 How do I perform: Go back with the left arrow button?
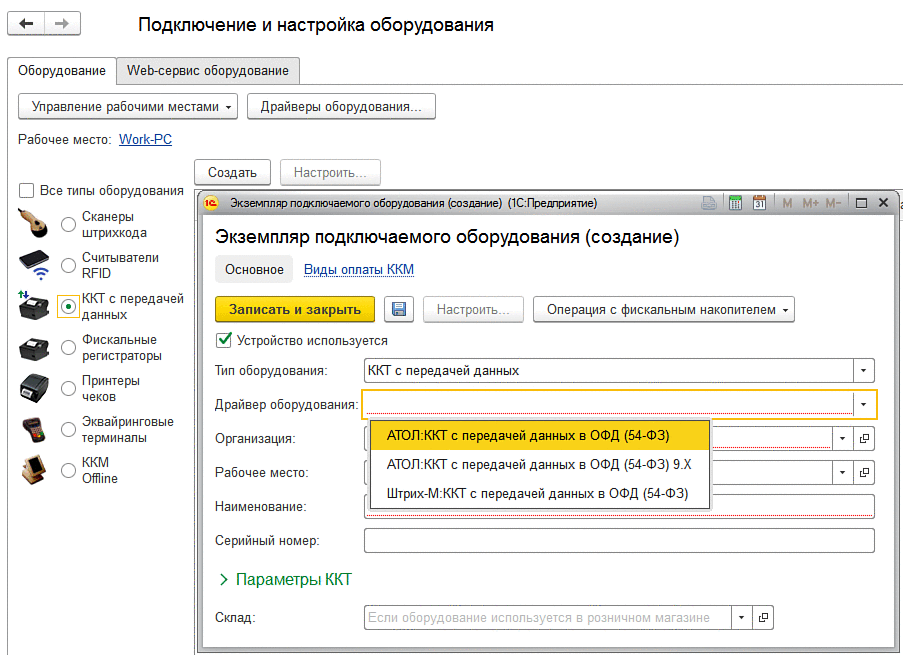26,24
